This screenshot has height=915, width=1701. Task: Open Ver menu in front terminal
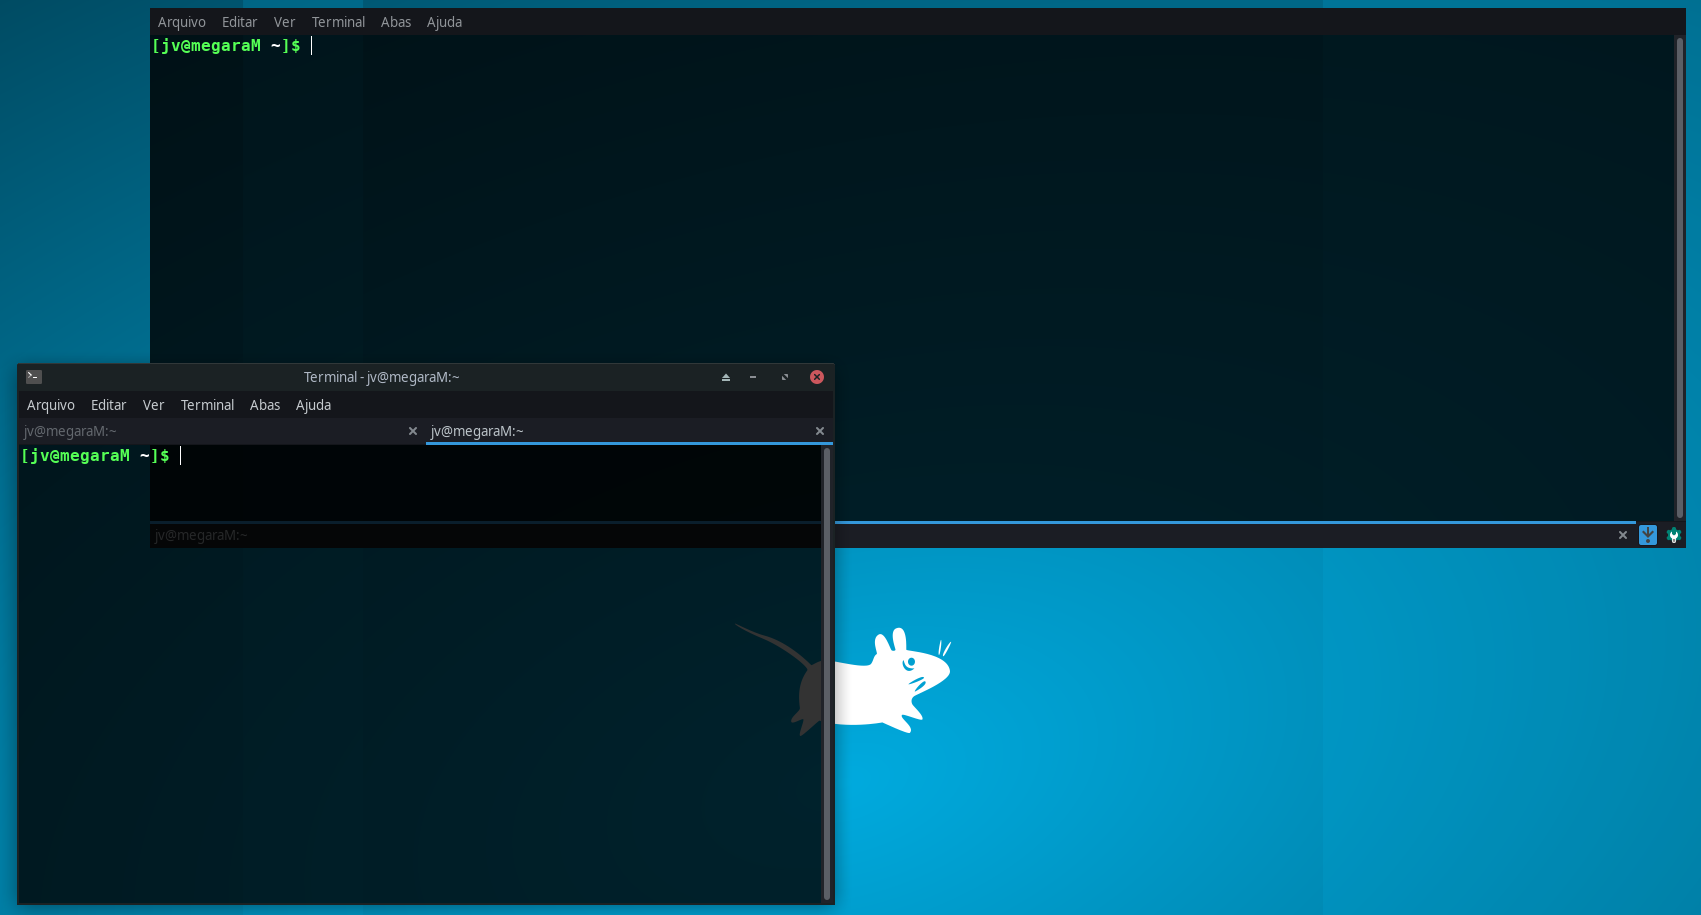point(153,405)
